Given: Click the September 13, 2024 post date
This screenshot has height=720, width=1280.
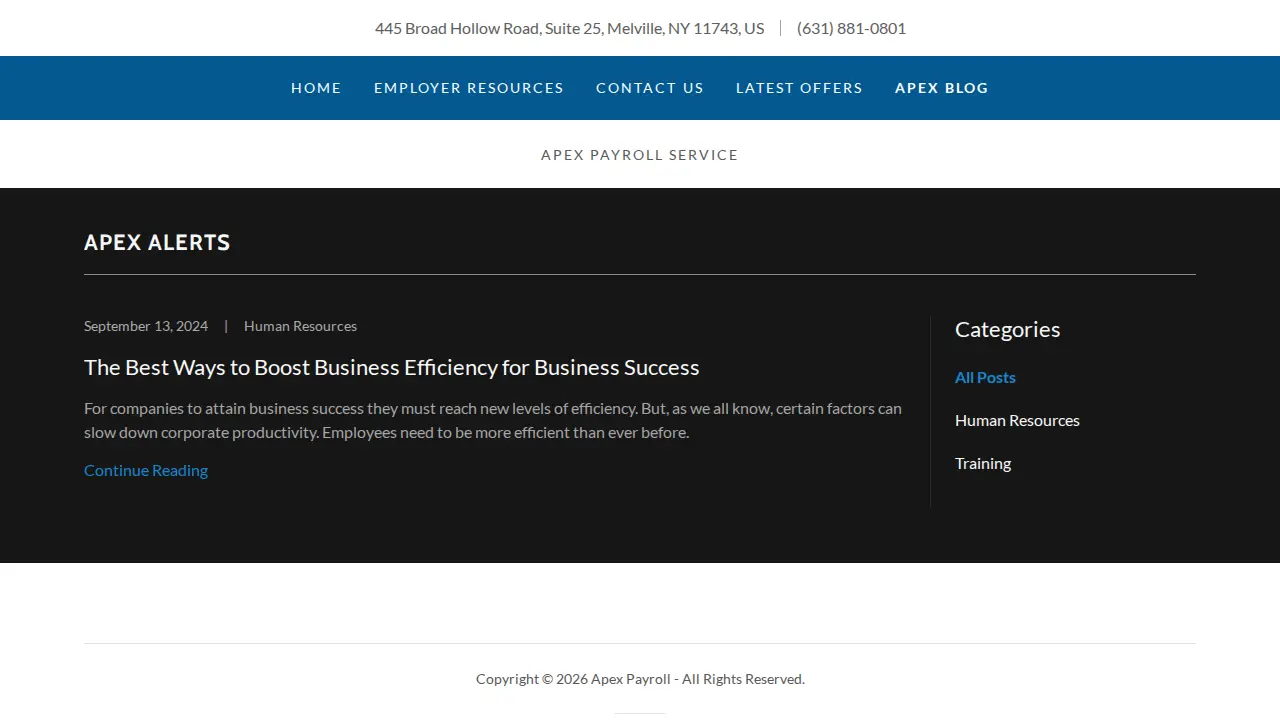Looking at the screenshot, I should click(x=146, y=326).
